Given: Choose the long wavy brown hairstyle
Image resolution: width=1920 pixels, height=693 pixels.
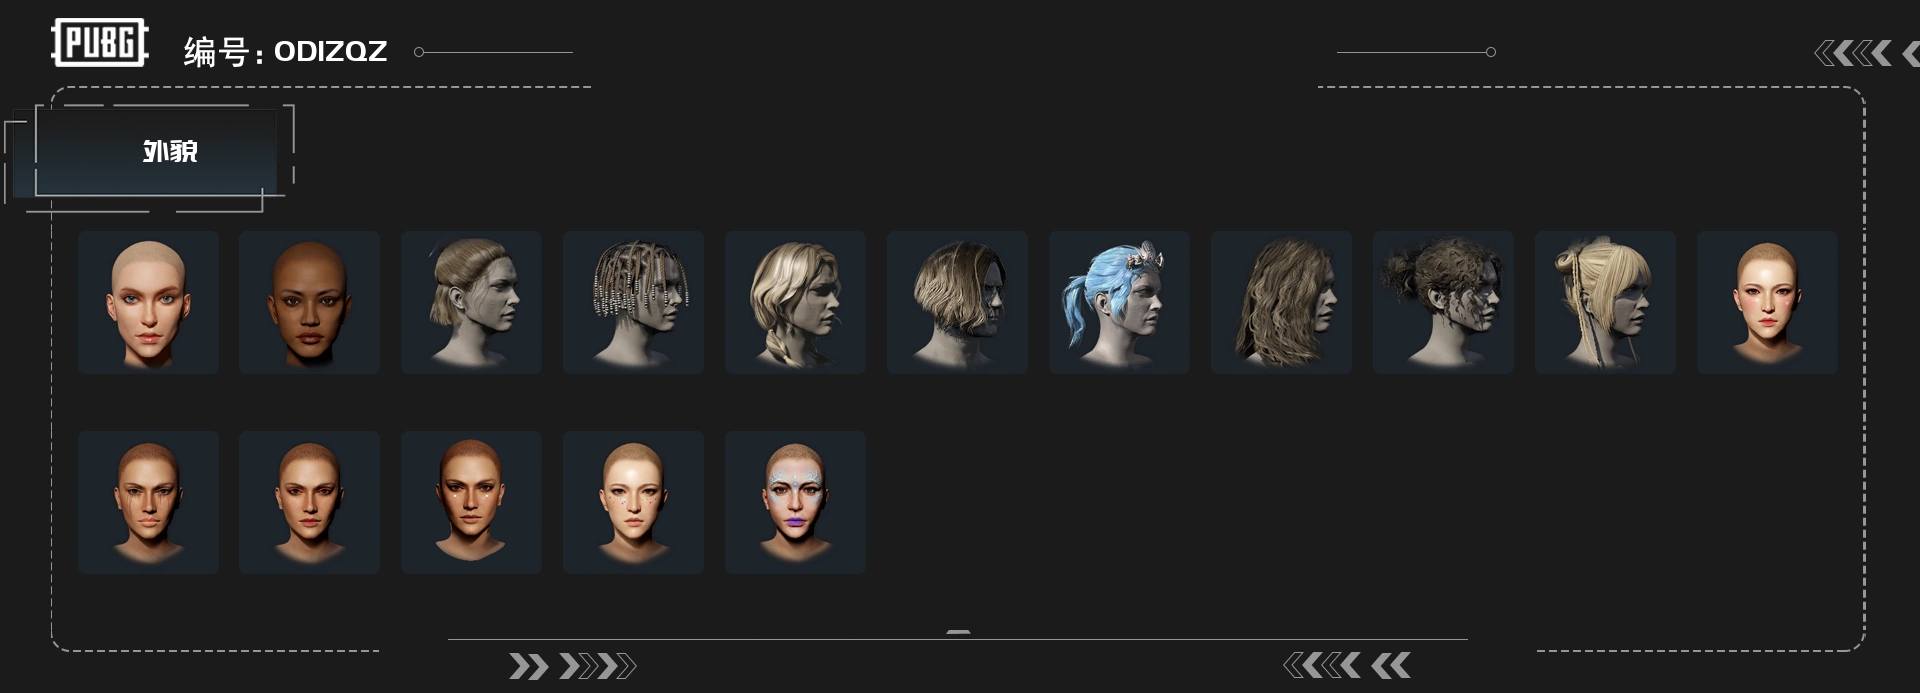Looking at the screenshot, I should pyautogui.click(x=1282, y=302).
